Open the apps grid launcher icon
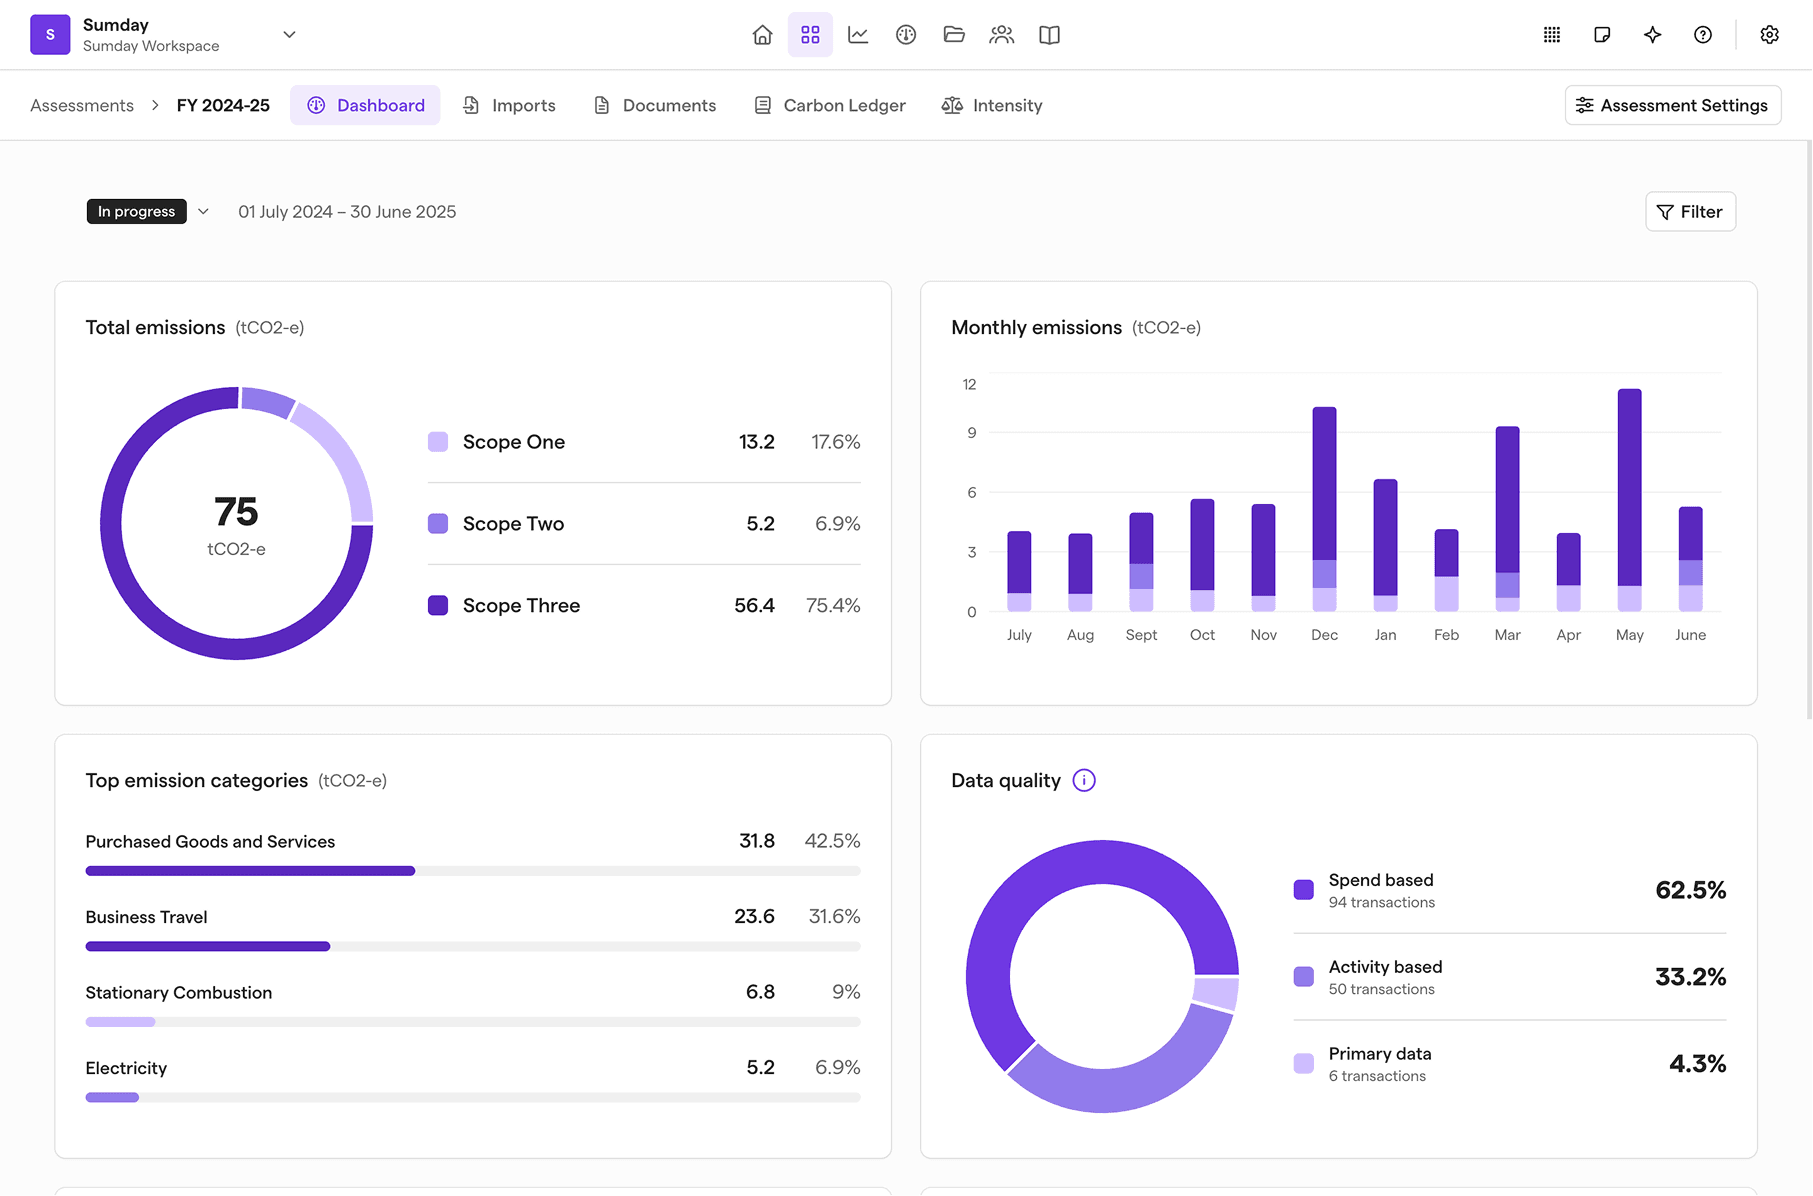This screenshot has width=1813, height=1196. (1552, 35)
